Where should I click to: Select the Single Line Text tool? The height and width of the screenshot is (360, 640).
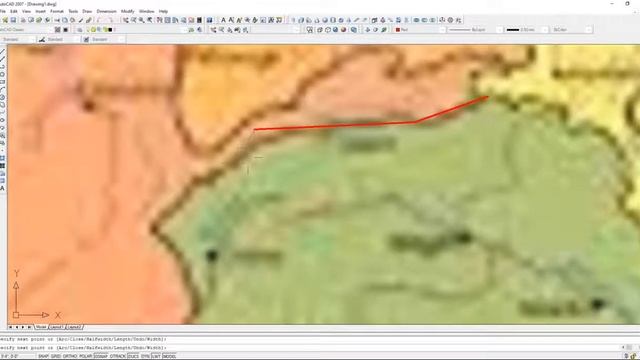click(x=231, y=20)
